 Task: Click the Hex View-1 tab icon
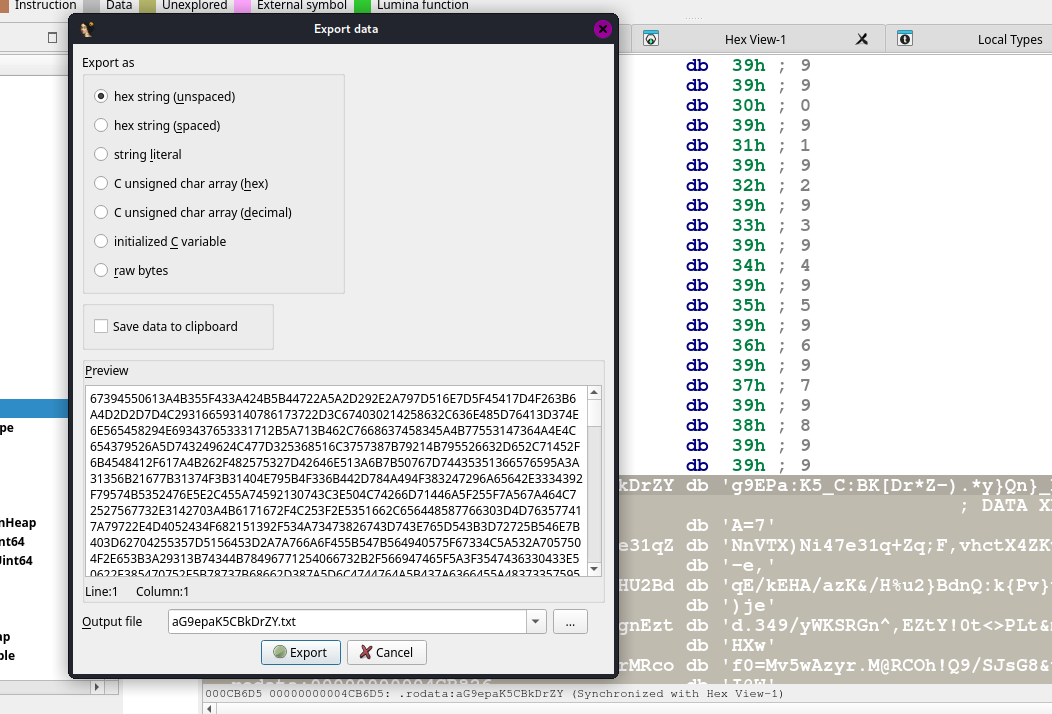(x=651, y=39)
